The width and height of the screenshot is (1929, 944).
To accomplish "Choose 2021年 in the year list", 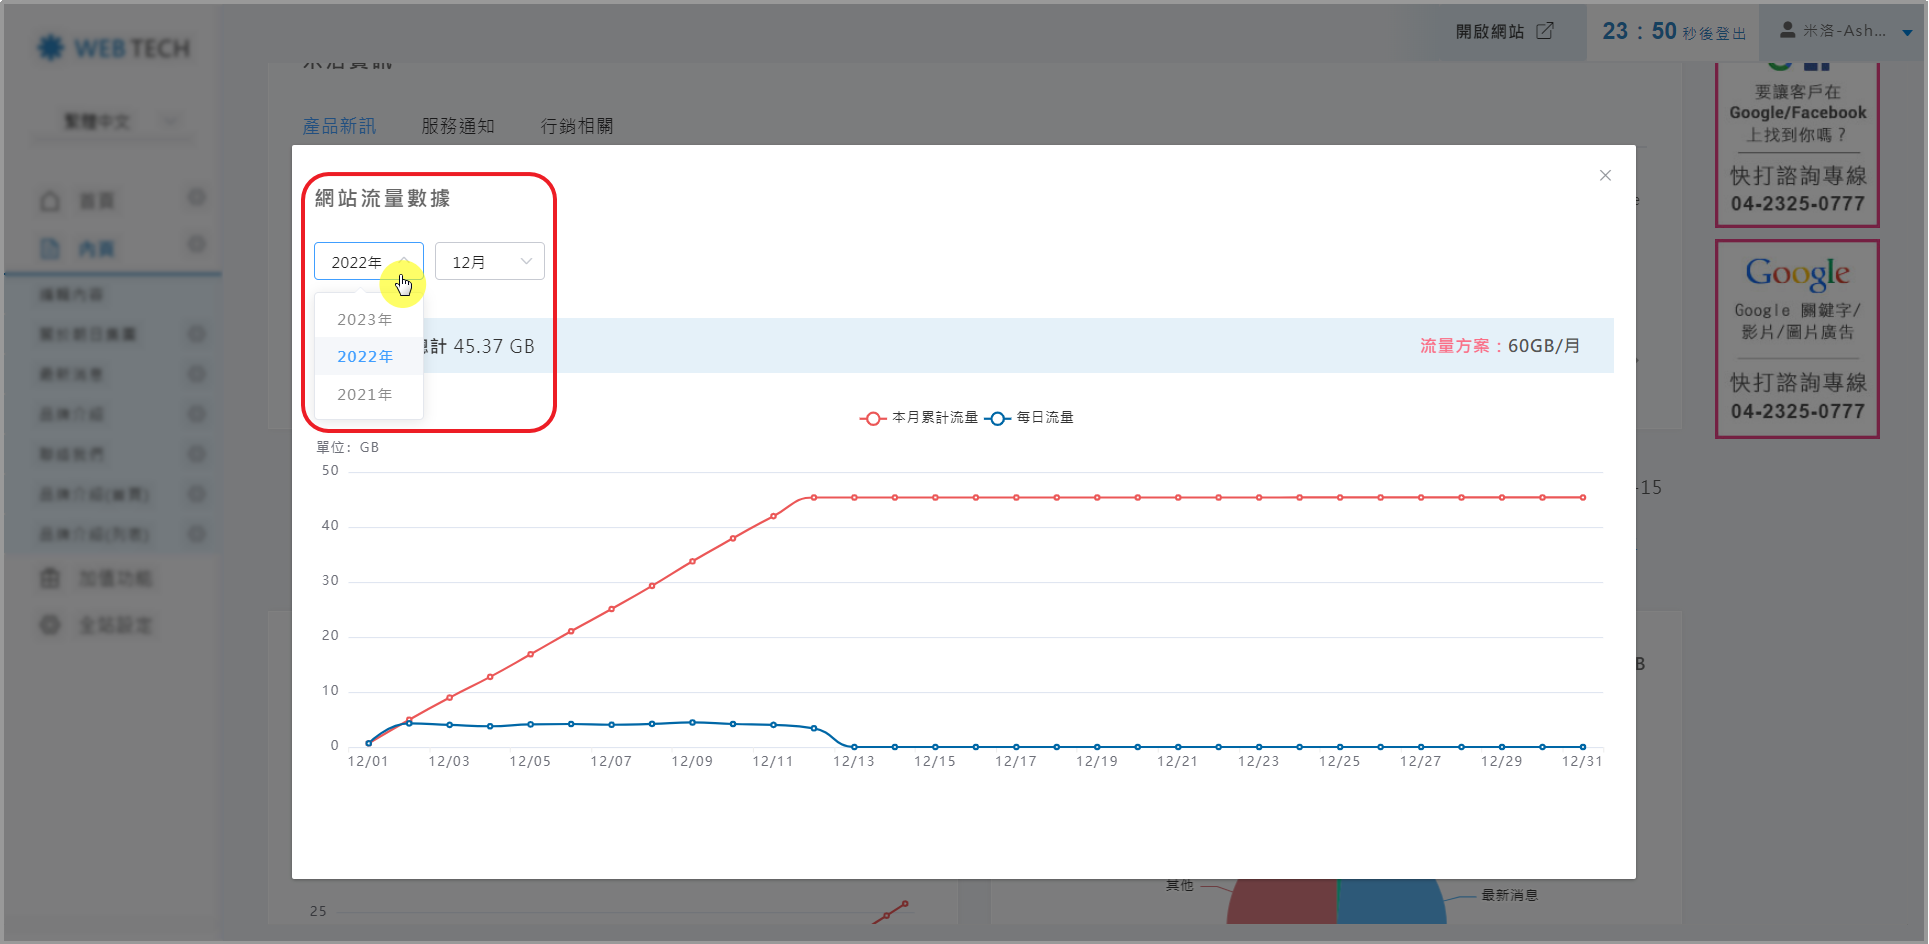I will tap(365, 395).
